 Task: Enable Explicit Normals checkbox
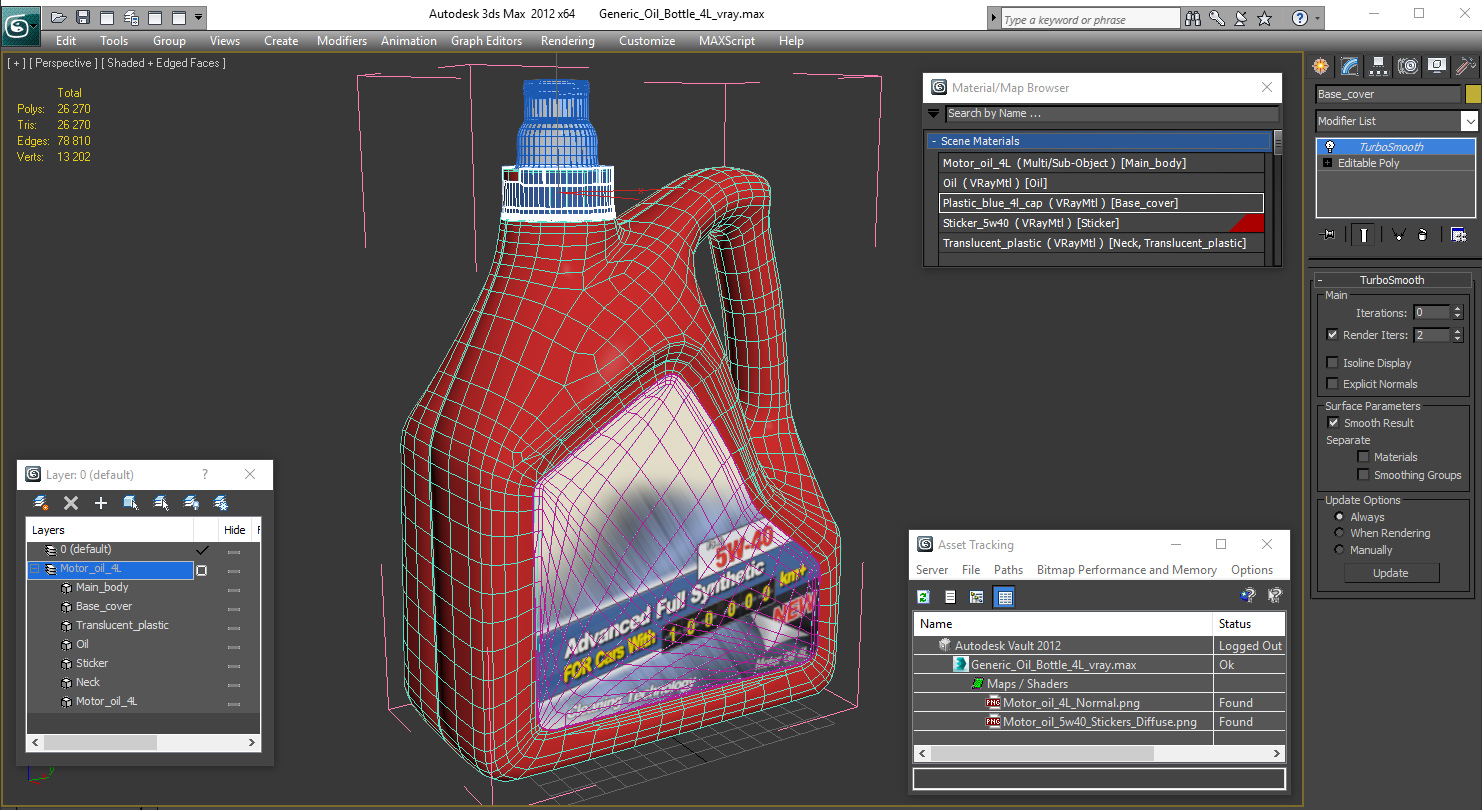pyautogui.click(x=1332, y=384)
